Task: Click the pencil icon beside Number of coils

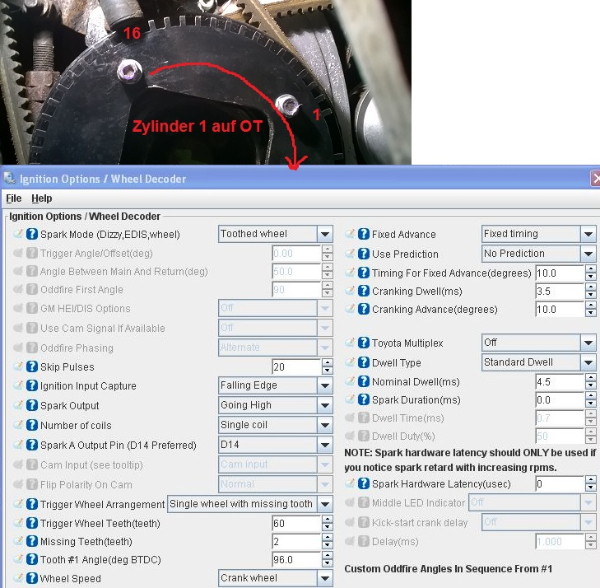Action: click(19, 425)
